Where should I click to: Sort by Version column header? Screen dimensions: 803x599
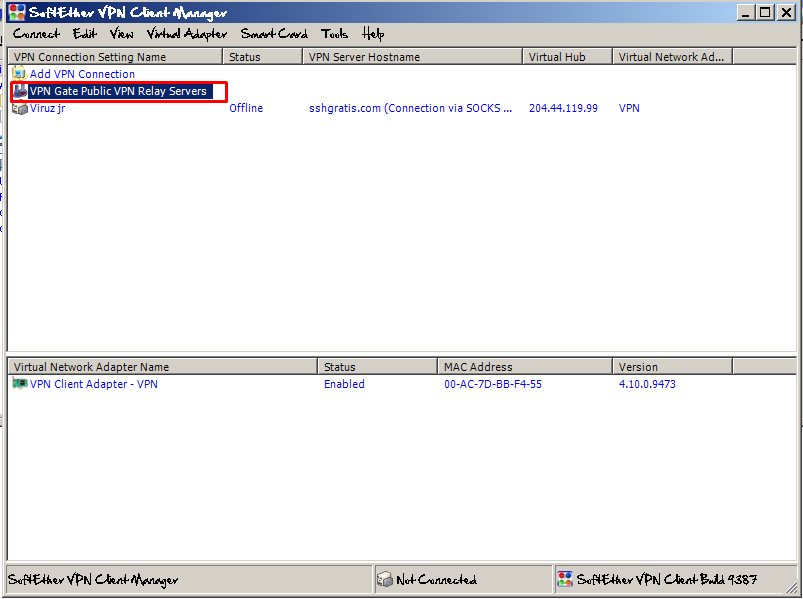(x=673, y=367)
